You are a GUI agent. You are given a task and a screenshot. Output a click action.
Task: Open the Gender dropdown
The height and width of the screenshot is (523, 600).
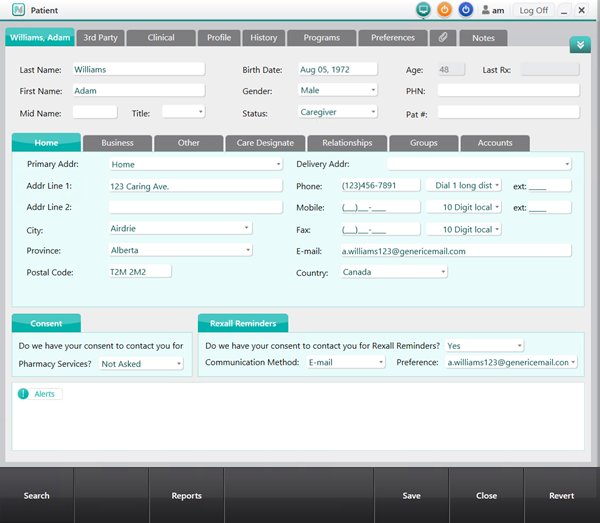(338, 90)
